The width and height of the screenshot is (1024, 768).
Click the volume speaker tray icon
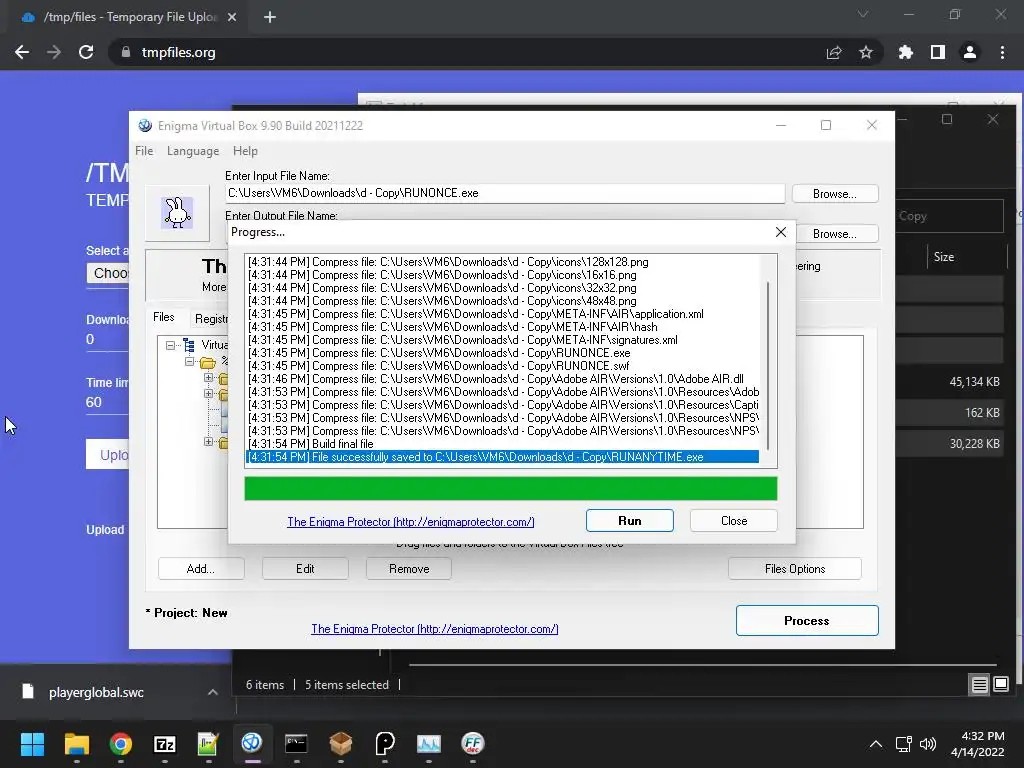point(927,744)
